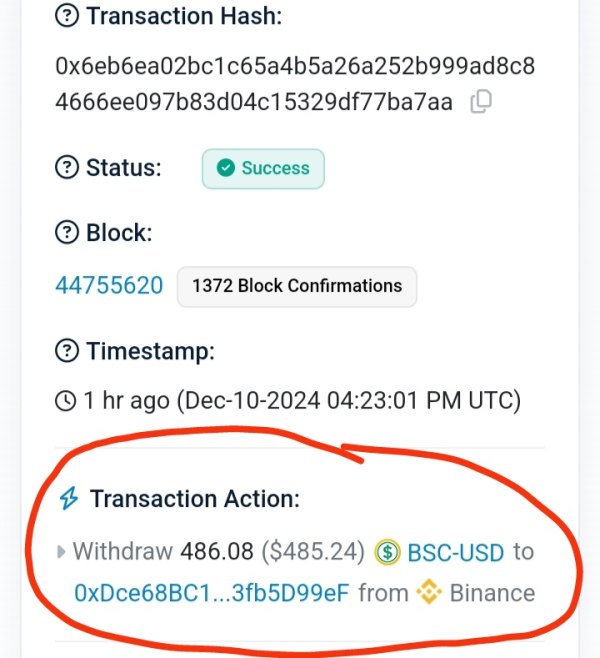Click the green Success status badge
The width and height of the screenshot is (600, 658).
(263, 169)
